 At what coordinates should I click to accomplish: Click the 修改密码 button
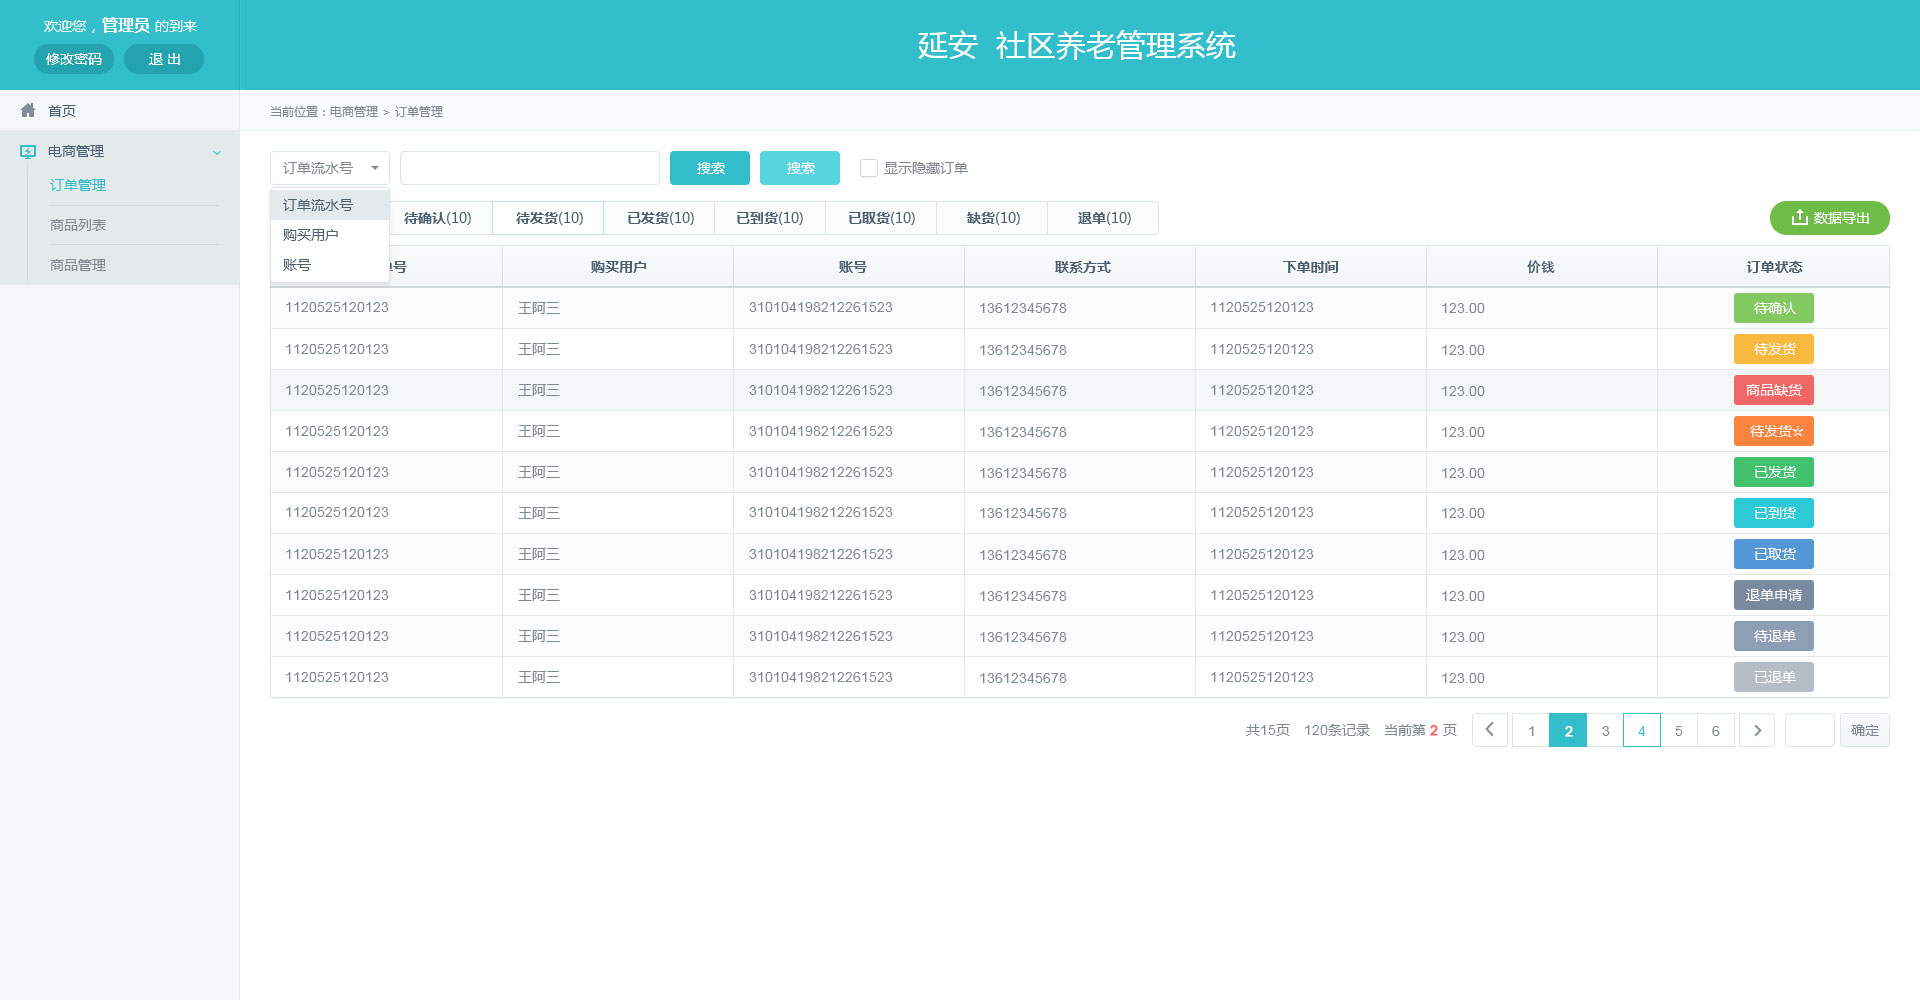coord(74,59)
